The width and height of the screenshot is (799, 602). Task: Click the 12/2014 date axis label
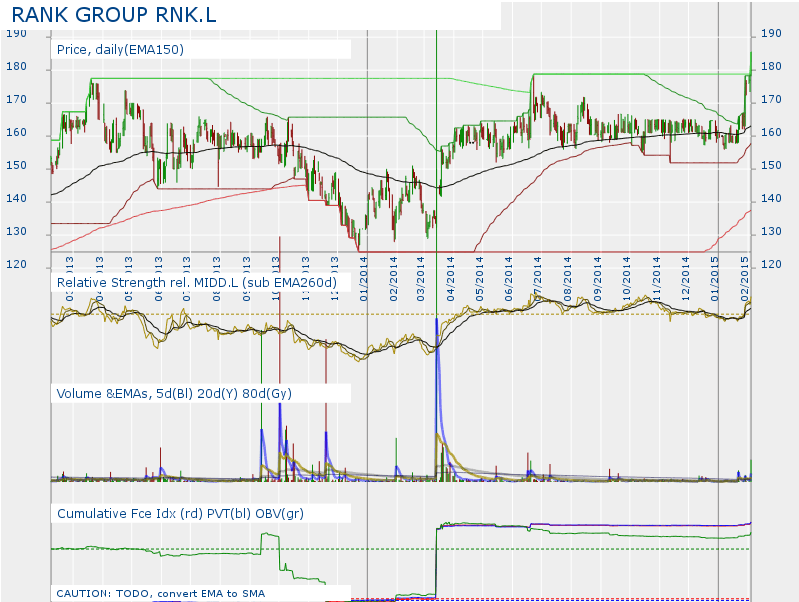[x=685, y=279]
